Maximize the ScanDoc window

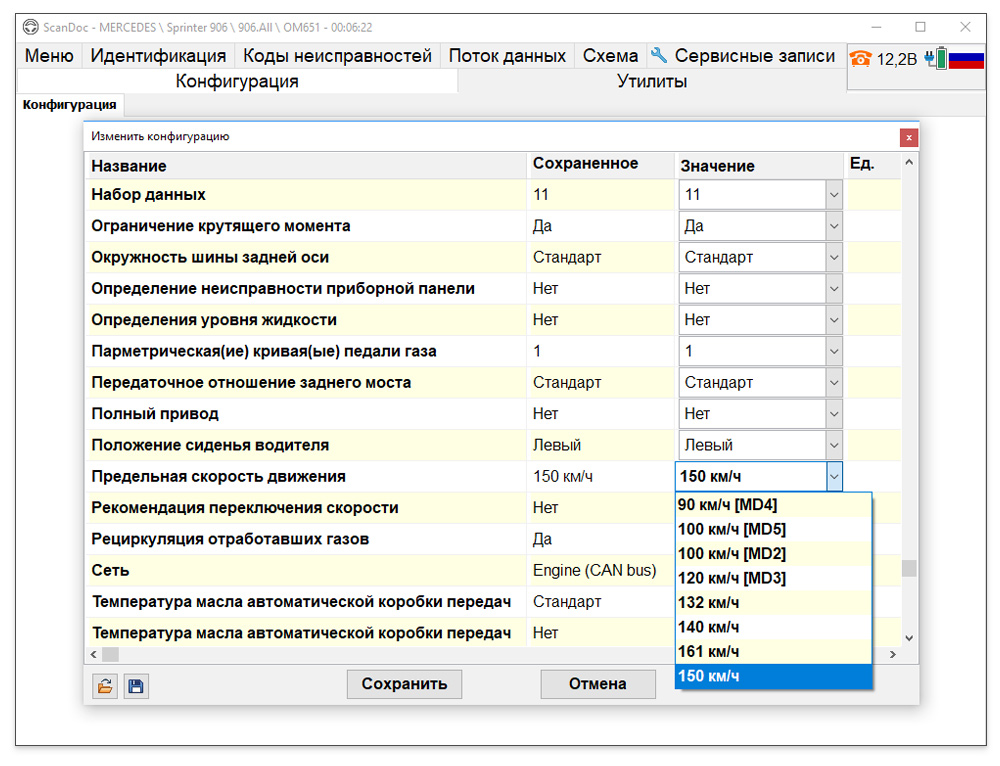click(x=920, y=27)
